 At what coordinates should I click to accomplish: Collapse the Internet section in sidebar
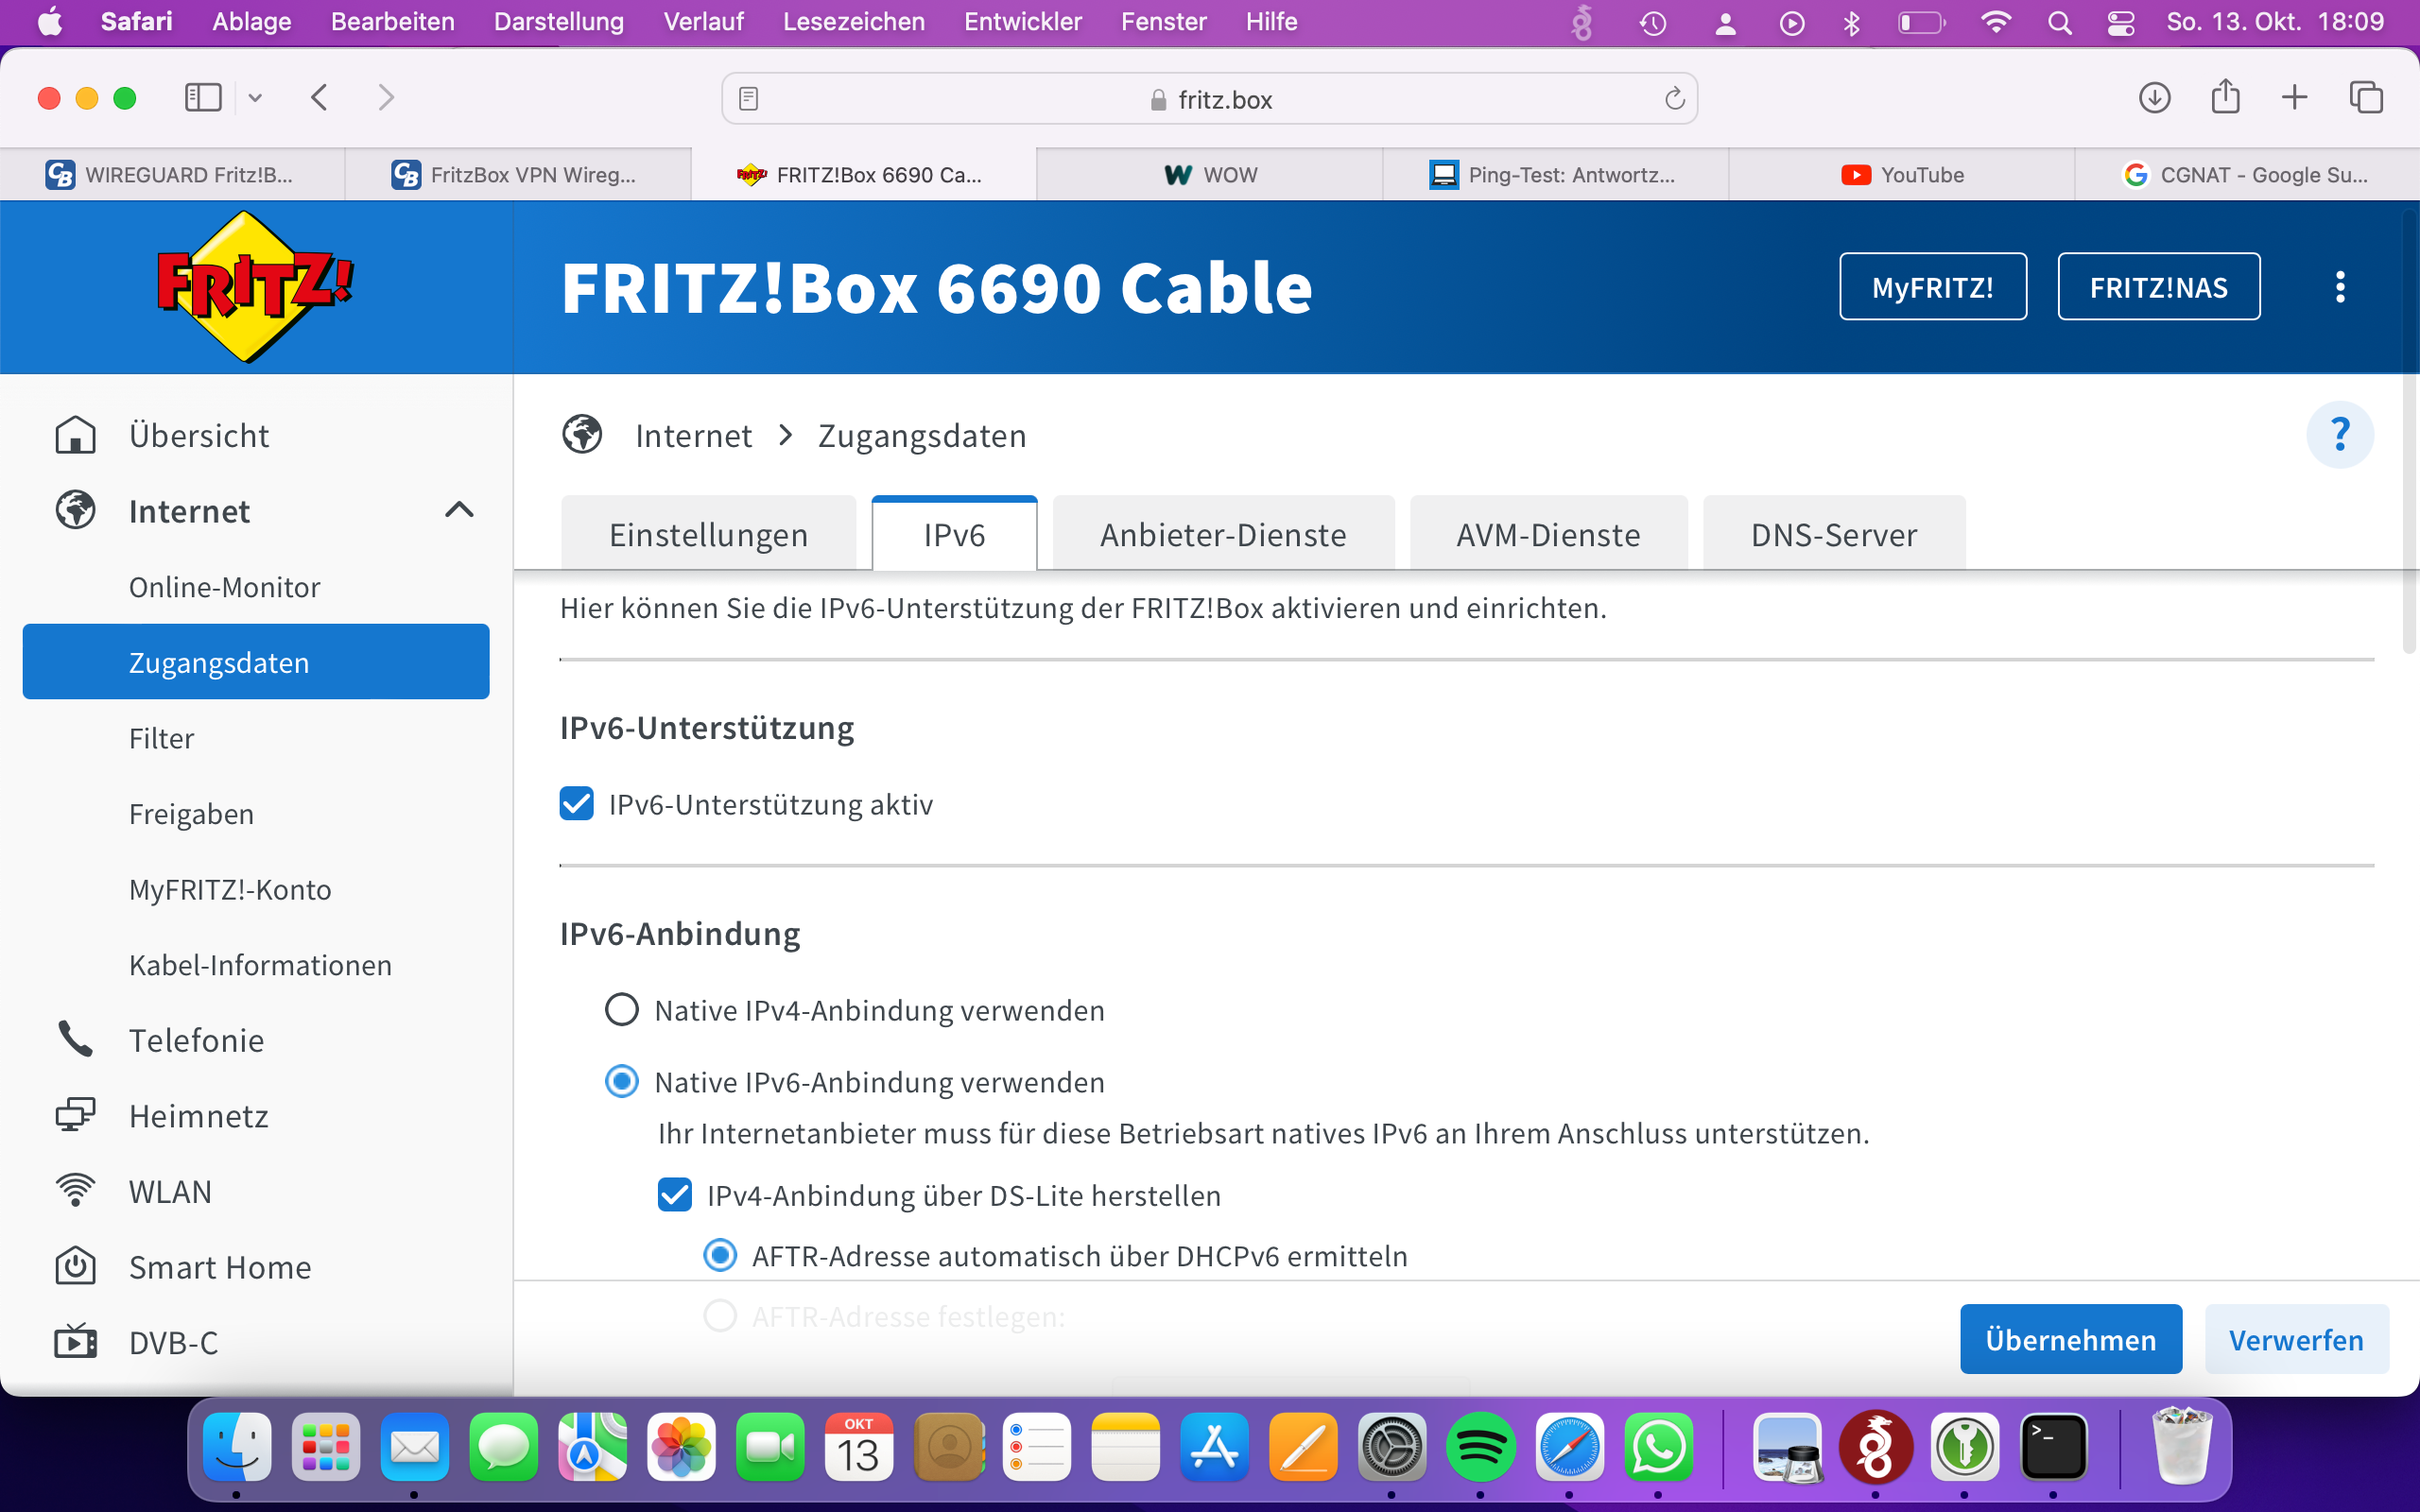point(458,511)
